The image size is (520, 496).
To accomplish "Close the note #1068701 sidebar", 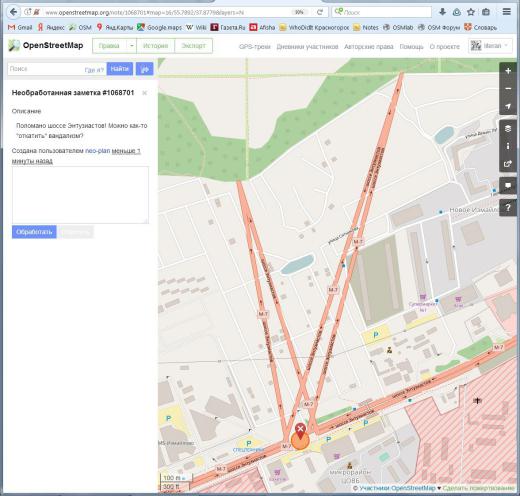I will point(145,93).
